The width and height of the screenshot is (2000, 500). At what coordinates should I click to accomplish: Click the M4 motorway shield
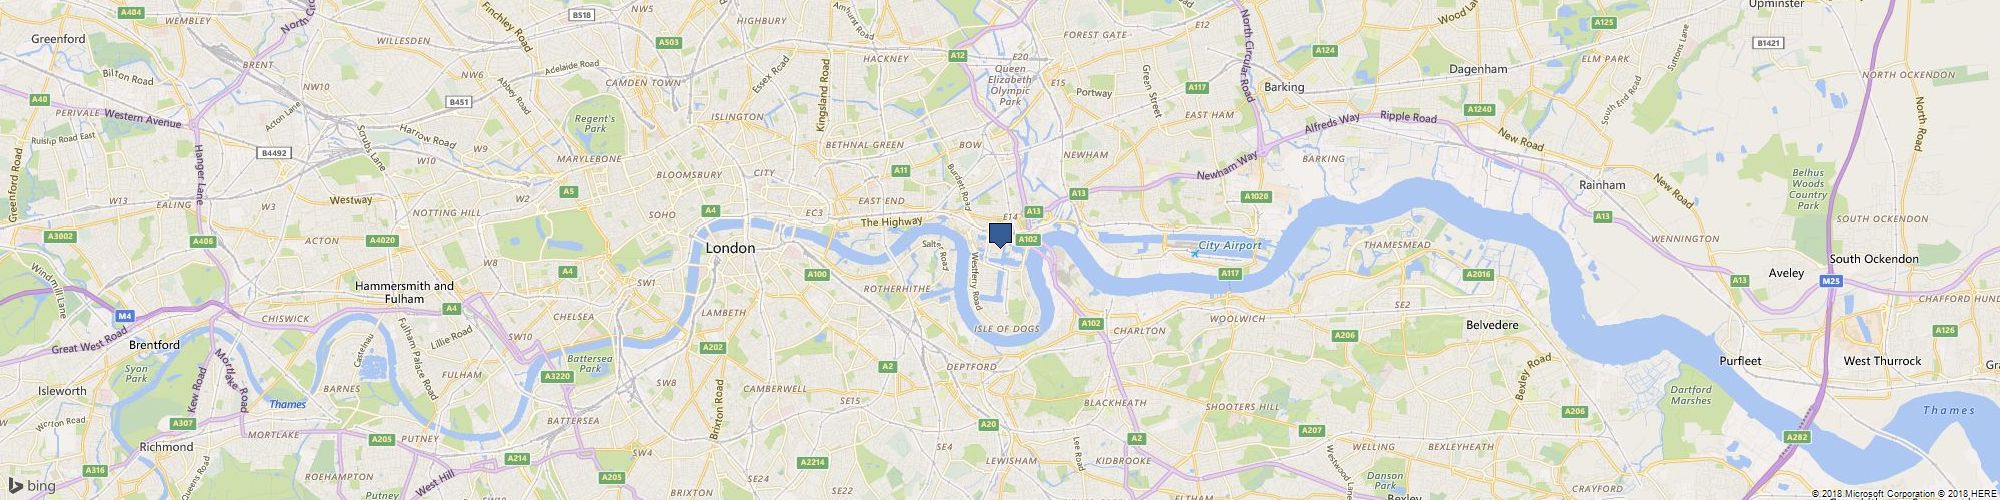pyautogui.click(x=124, y=316)
